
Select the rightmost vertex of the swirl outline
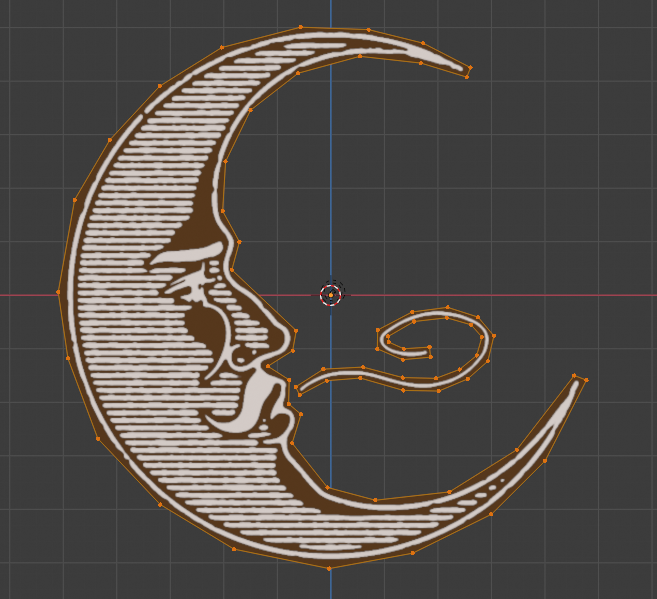(494, 336)
